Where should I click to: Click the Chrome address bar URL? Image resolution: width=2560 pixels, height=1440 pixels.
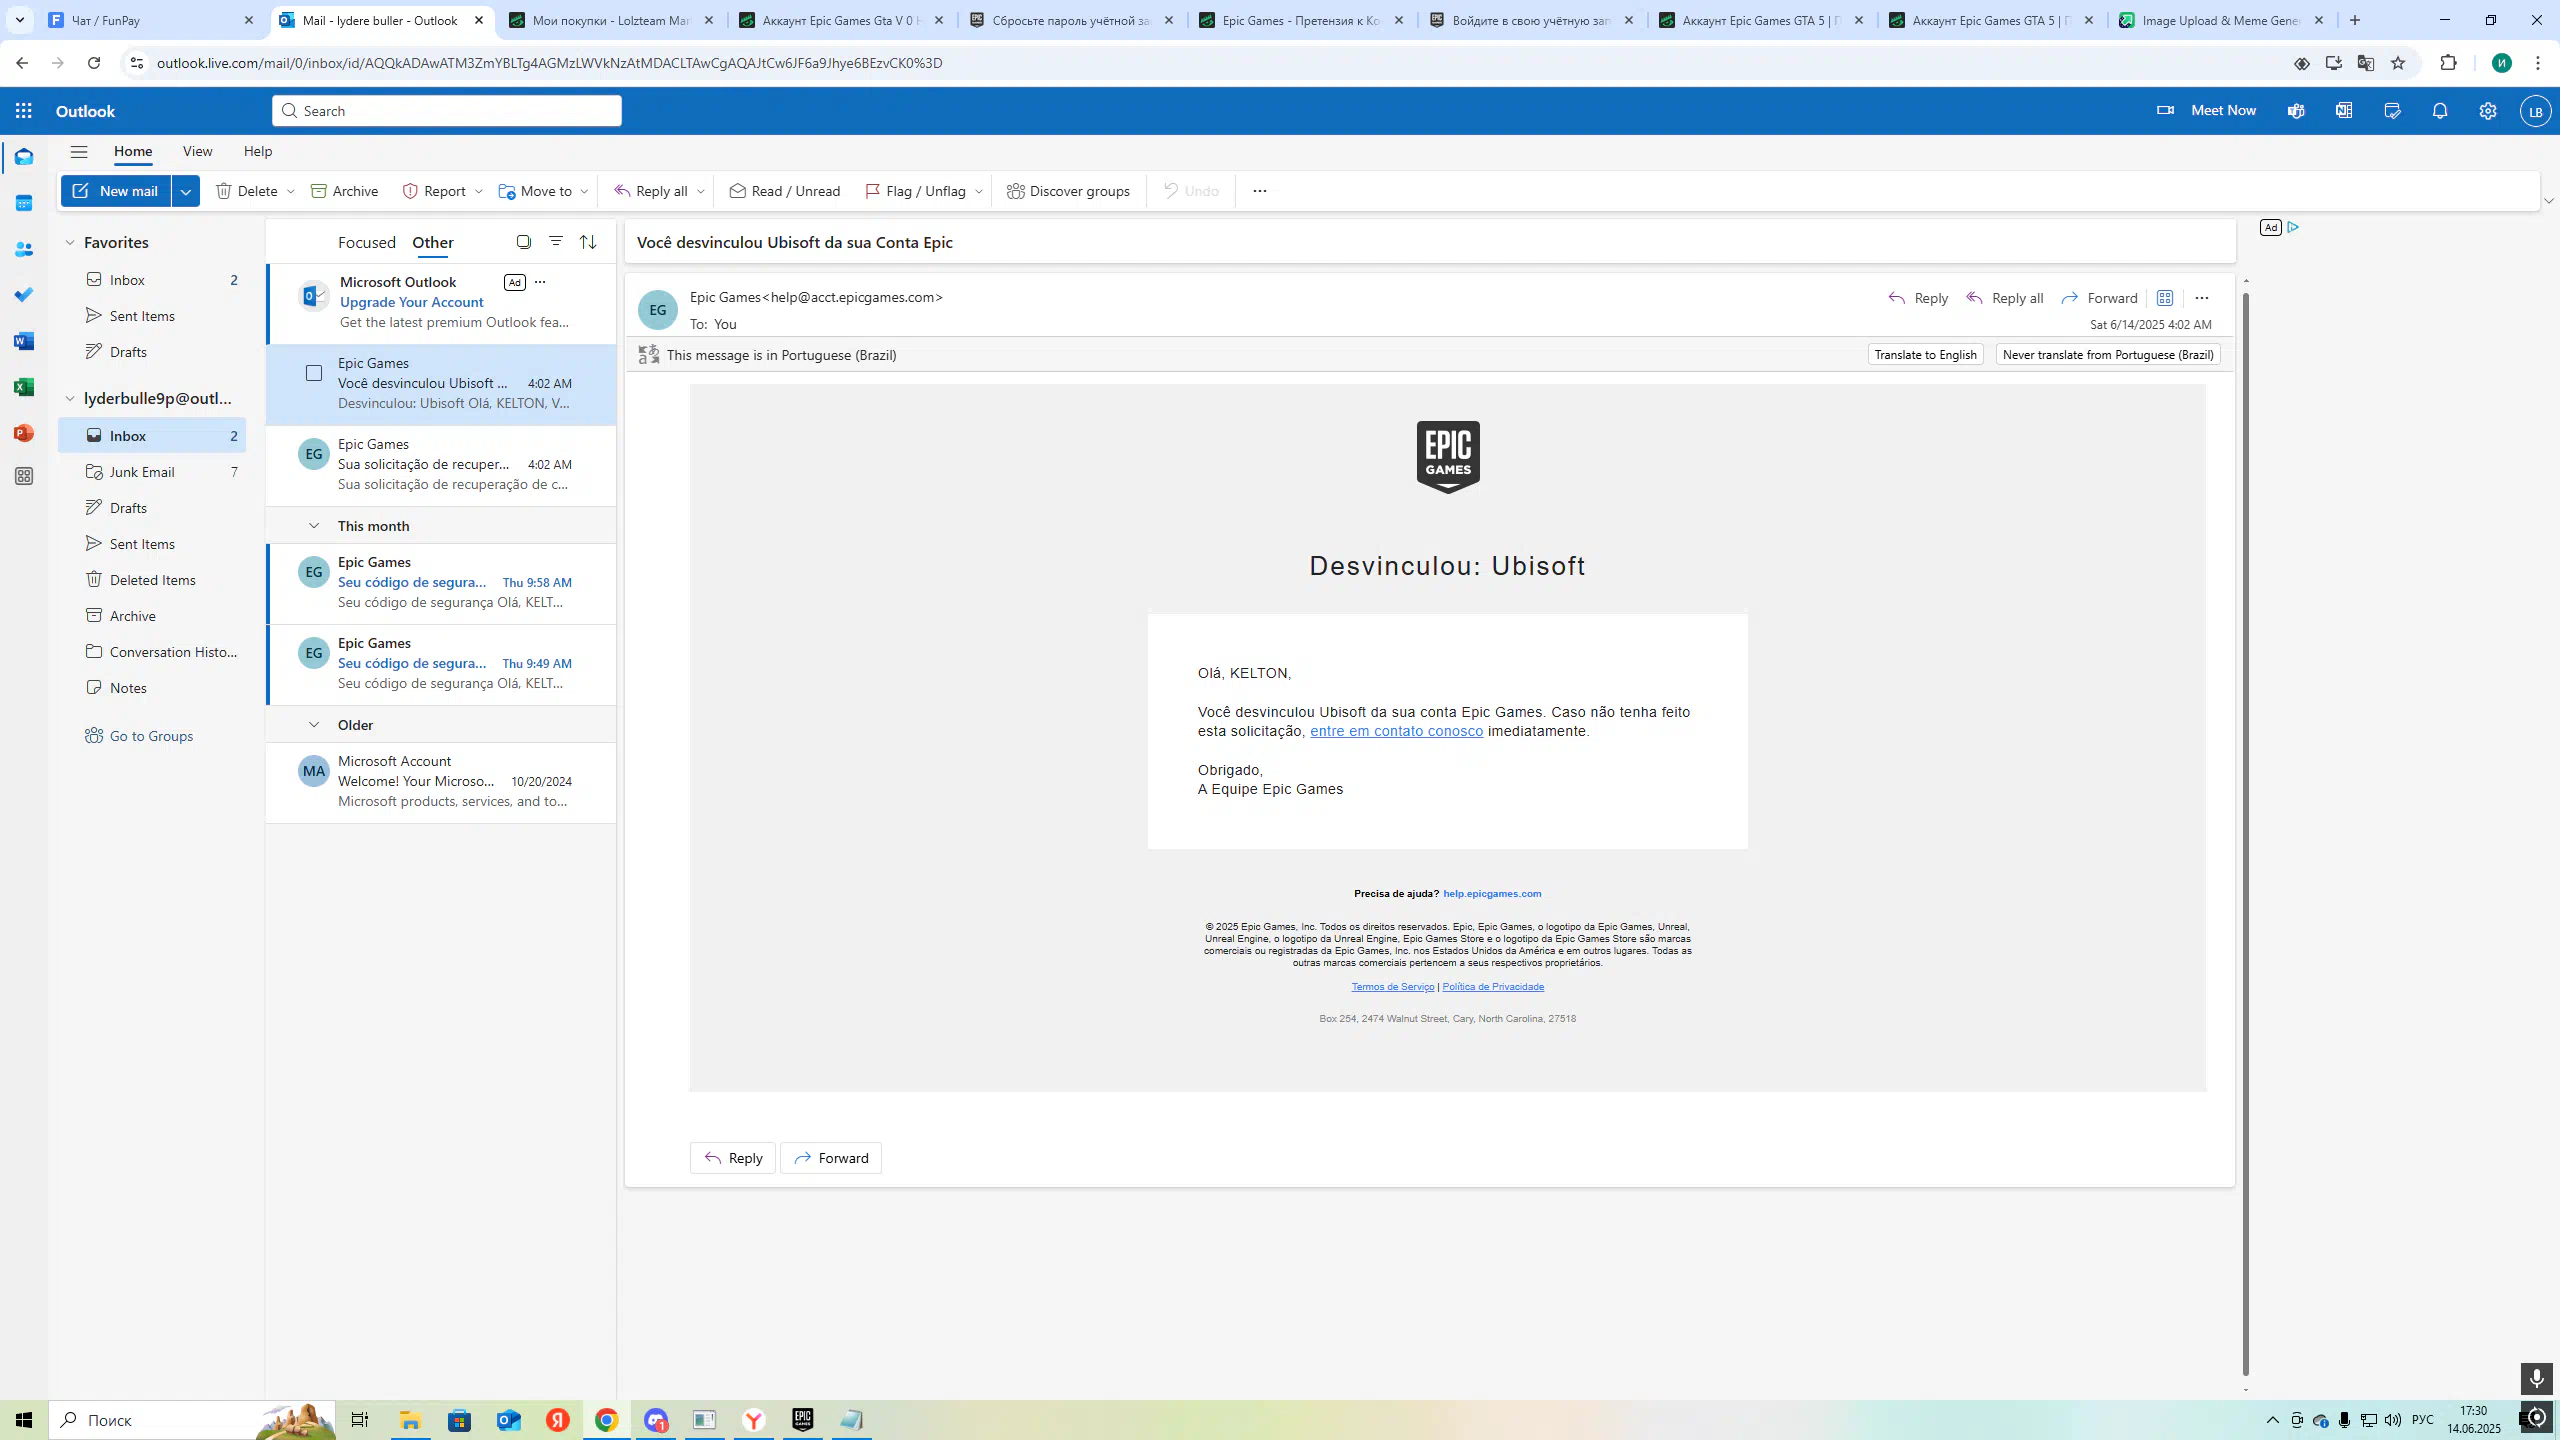coord(549,63)
